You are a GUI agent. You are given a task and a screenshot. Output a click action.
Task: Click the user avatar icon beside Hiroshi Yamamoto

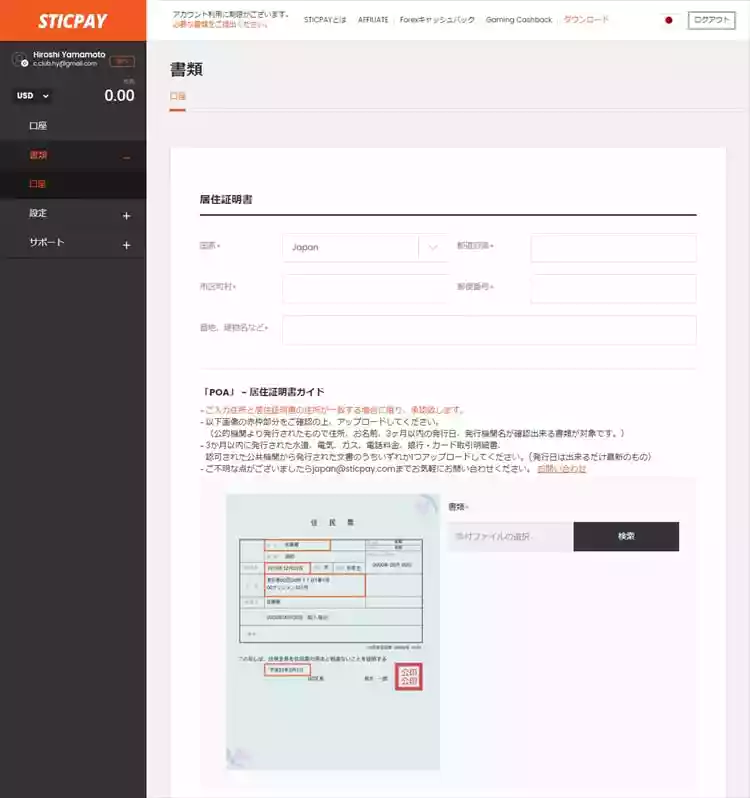click(x=20, y=60)
